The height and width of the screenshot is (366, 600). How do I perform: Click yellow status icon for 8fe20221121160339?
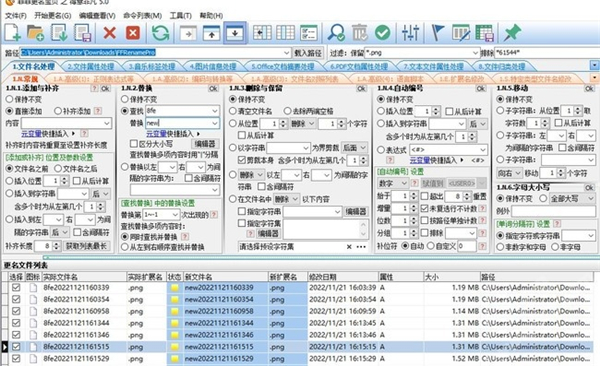pos(174,288)
